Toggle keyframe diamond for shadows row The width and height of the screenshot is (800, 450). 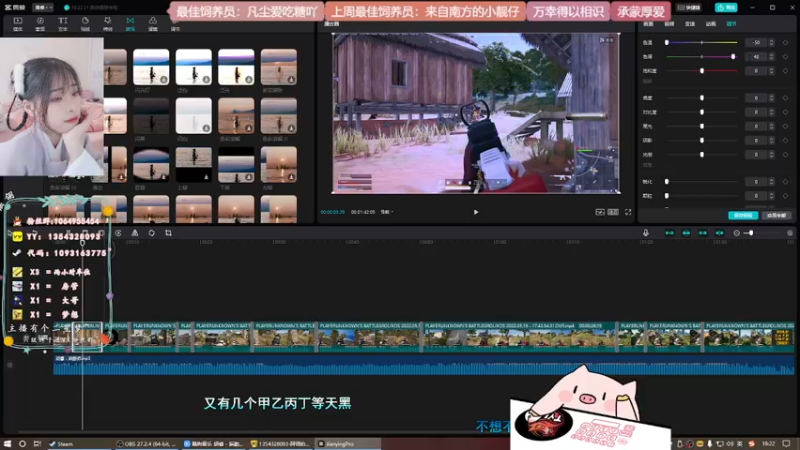(x=785, y=140)
